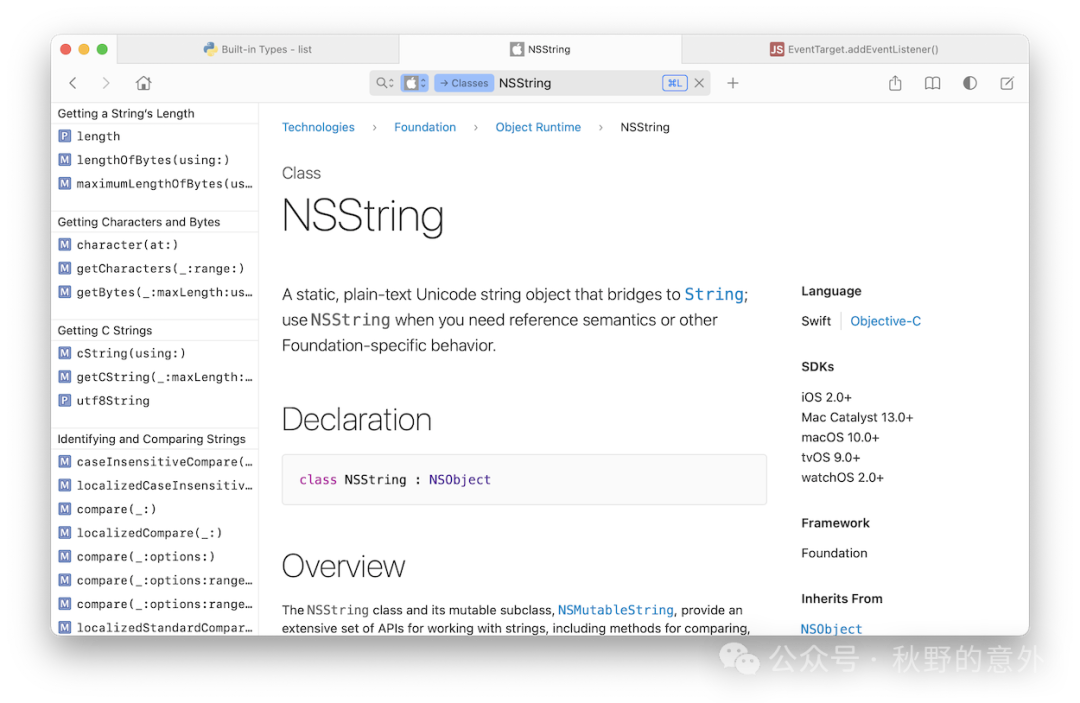Viewport: 1080px width, 703px height.
Task: Open Technologies breadcrumb link
Action: (318, 127)
